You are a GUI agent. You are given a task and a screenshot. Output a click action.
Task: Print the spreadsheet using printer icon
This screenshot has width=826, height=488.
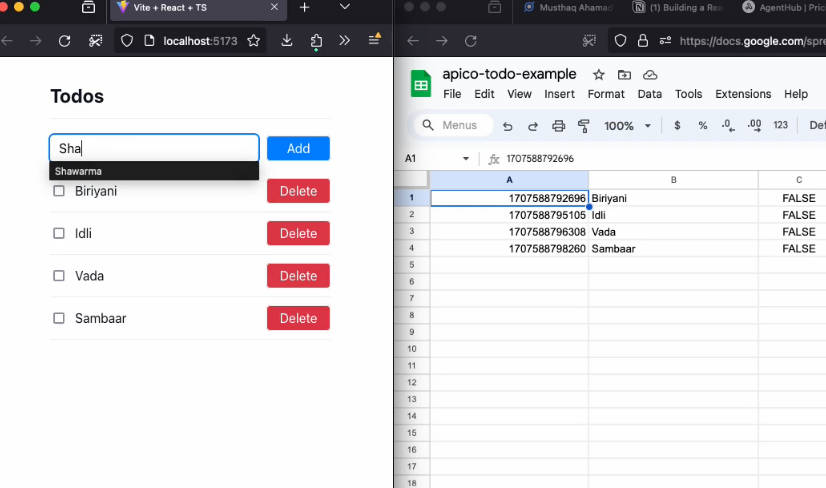click(x=559, y=126)
